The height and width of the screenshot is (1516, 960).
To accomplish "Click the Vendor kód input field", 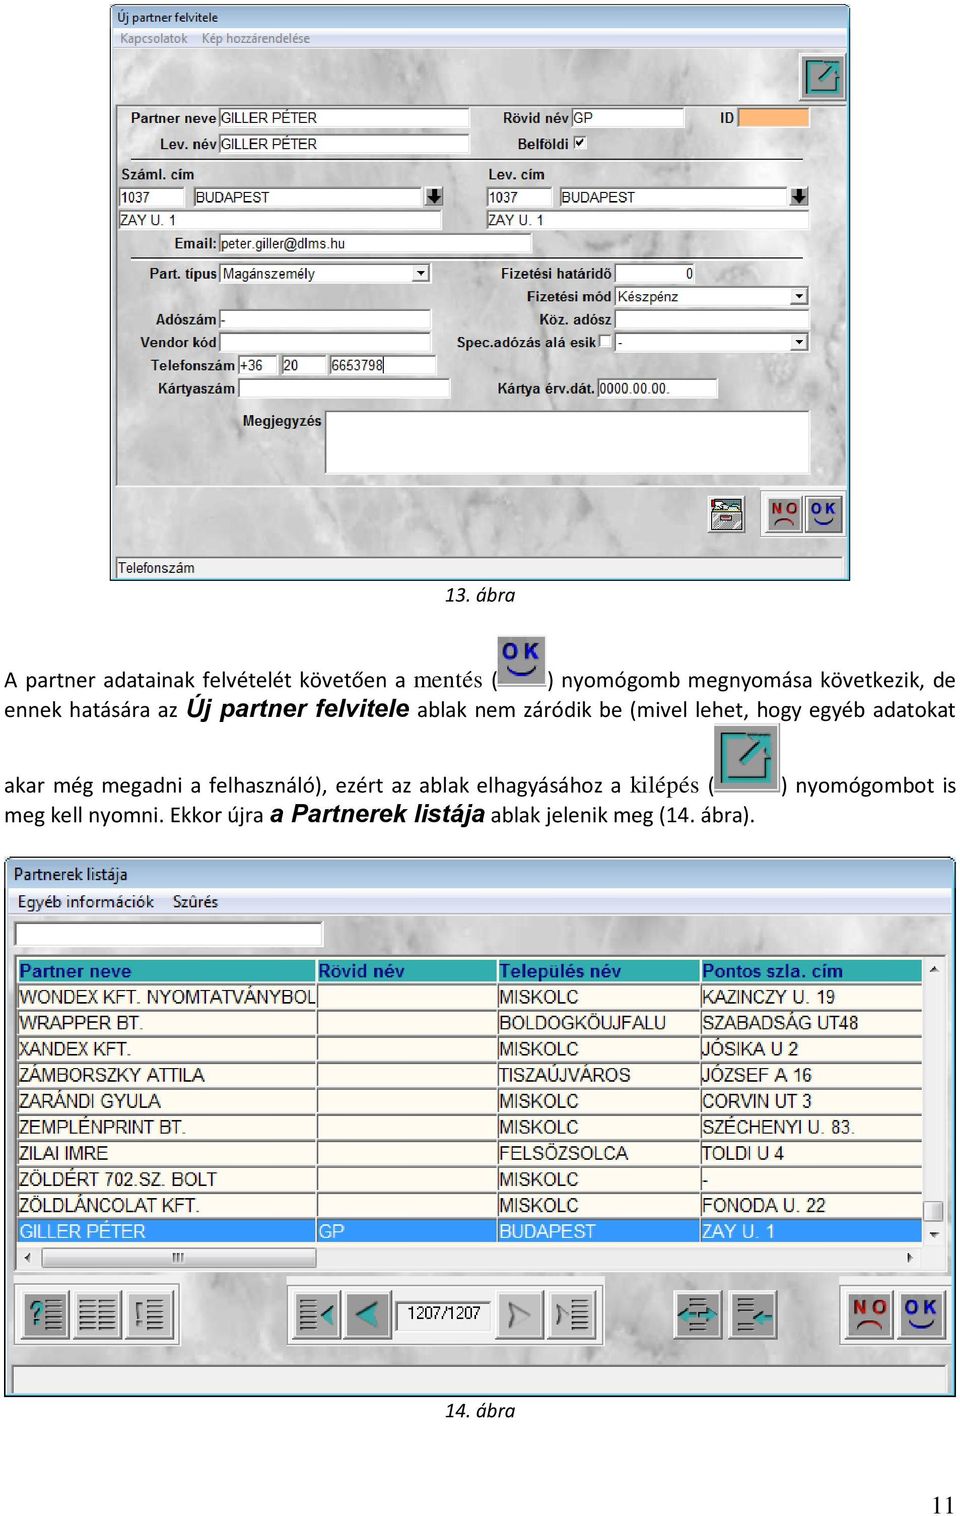I will pyautogui.click(x=324, y=342).
